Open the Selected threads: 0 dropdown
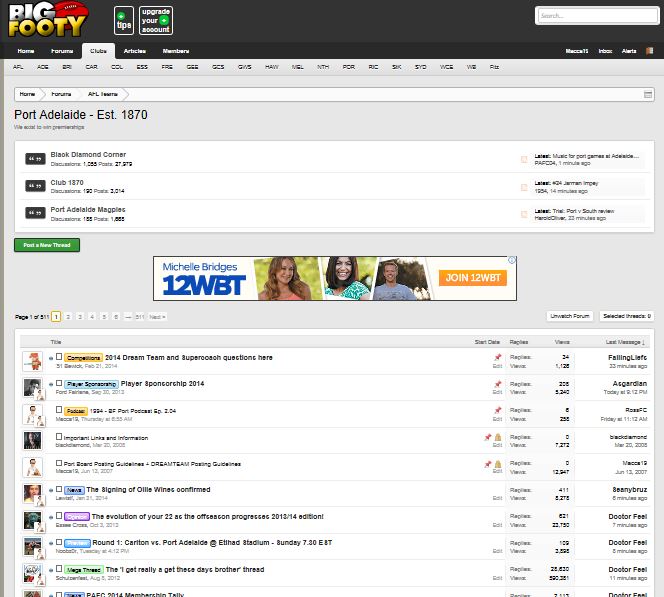Viewport: 664px width, 597px height. pos(626,316)
